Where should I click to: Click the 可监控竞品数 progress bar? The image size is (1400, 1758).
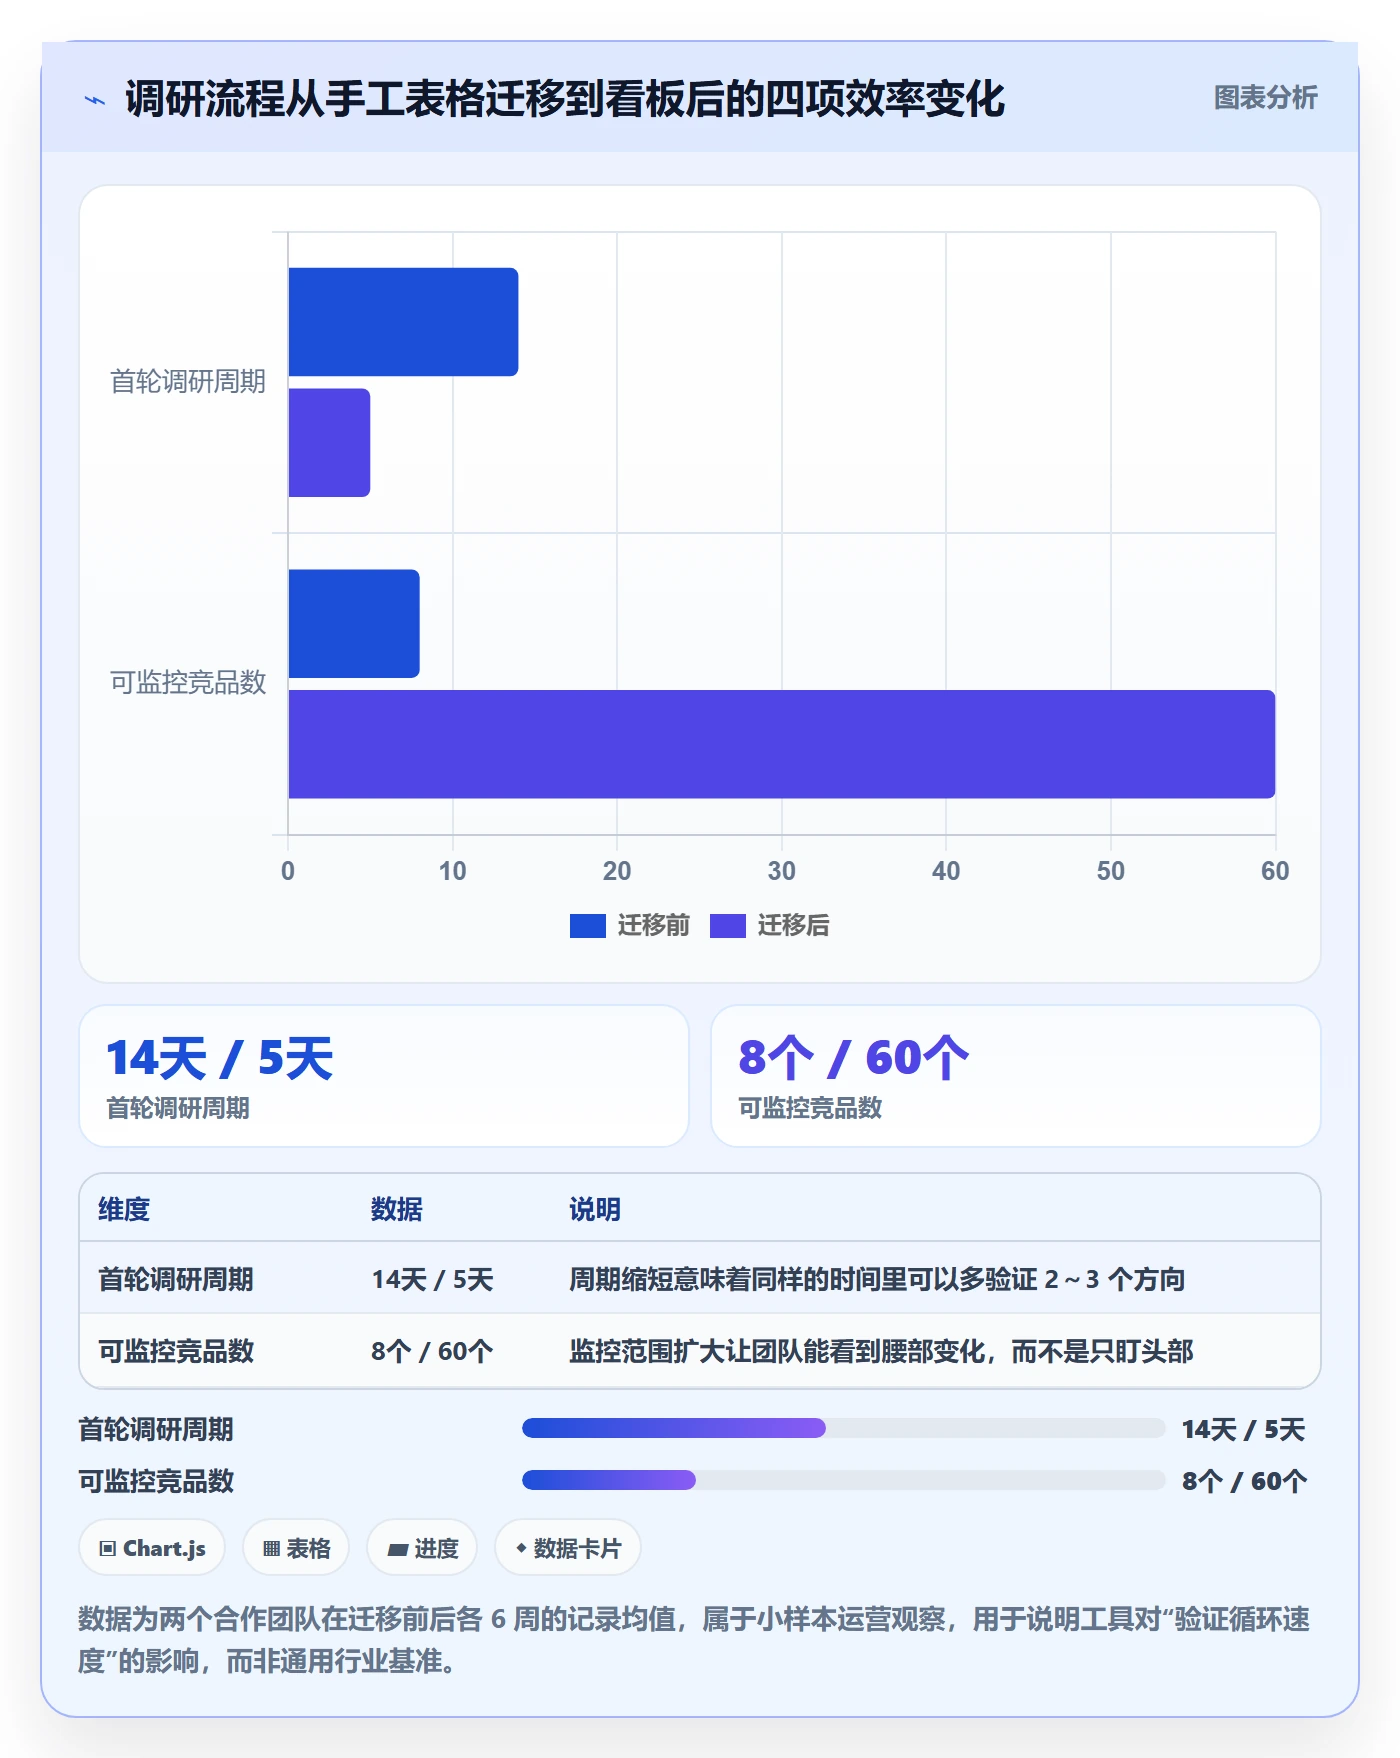[x=844, y=1480]
